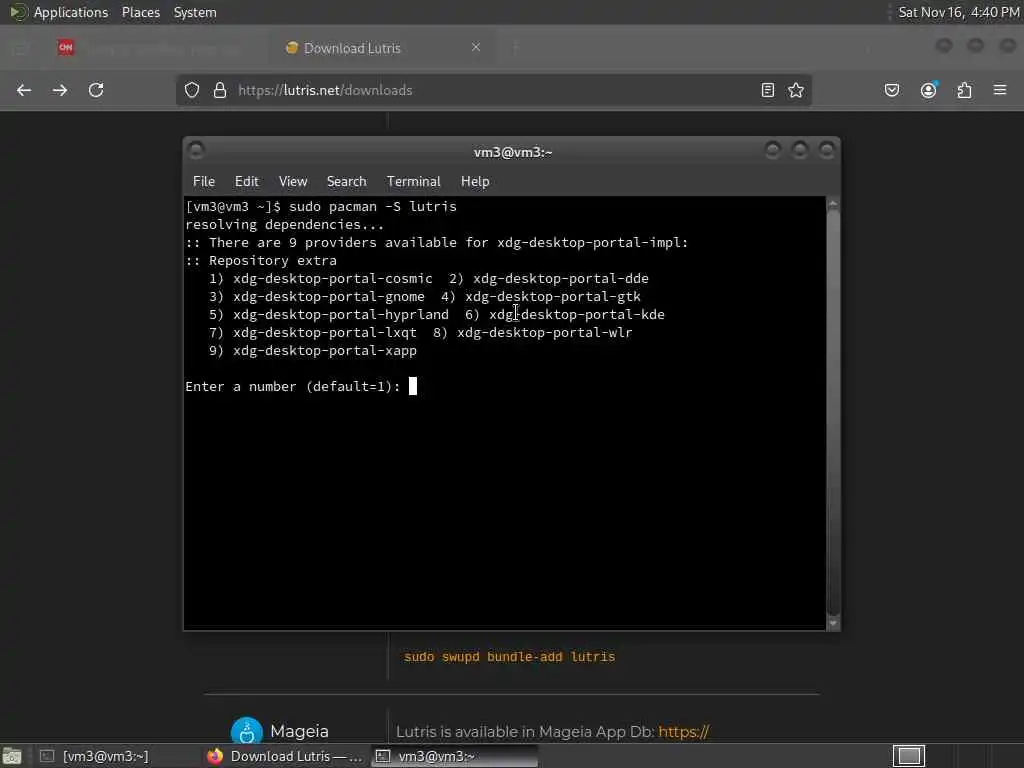1024x768 pixels.
Task: Click the workspace switcher in bottom panel
Action: point(908,756)
